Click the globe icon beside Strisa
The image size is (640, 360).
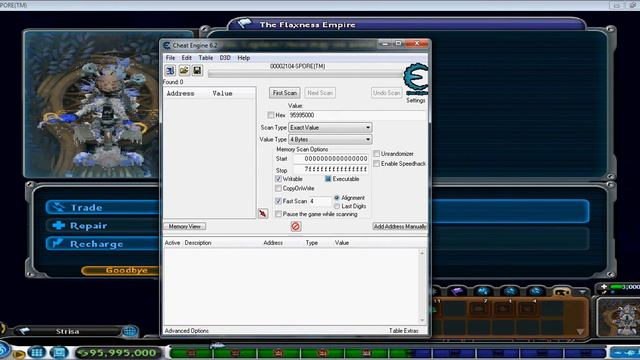point(130,331)
